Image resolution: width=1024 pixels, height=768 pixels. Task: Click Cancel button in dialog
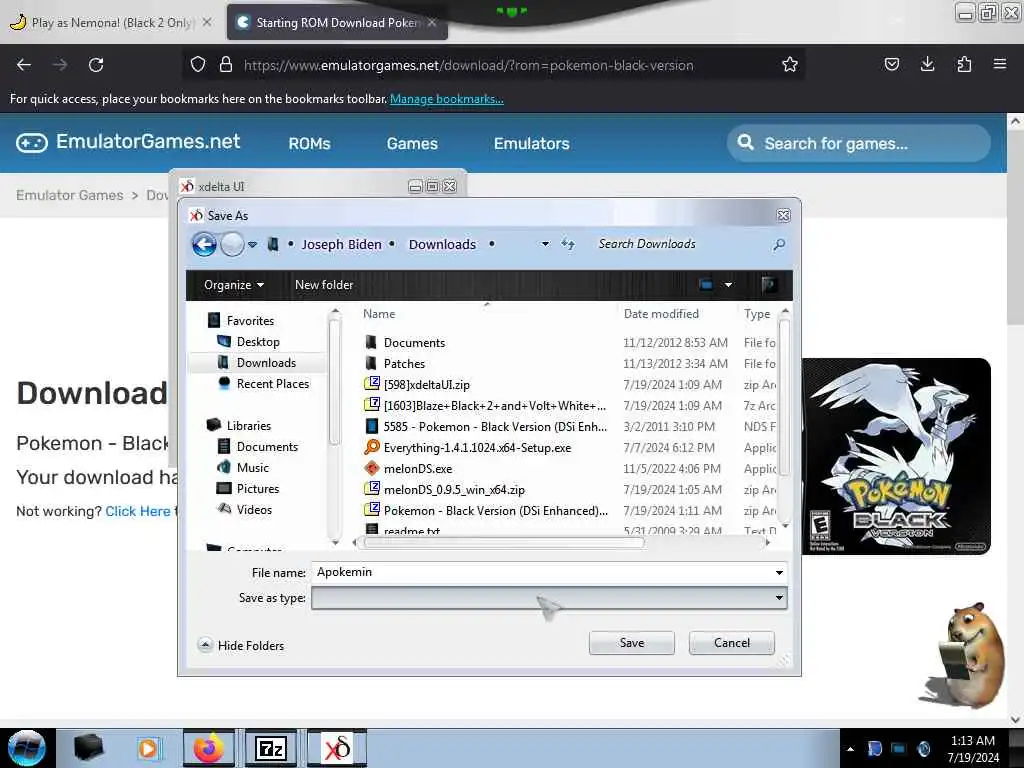tap(731, 643)
